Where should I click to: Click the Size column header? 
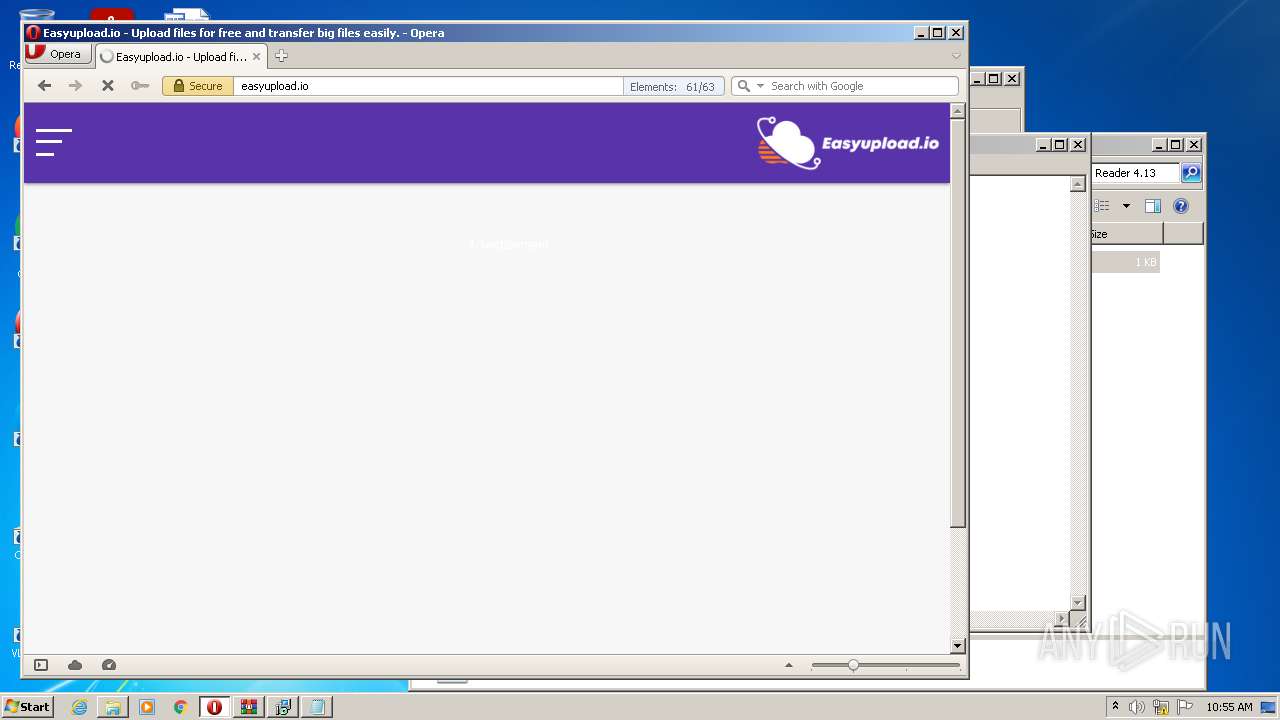pos(1127,234)
